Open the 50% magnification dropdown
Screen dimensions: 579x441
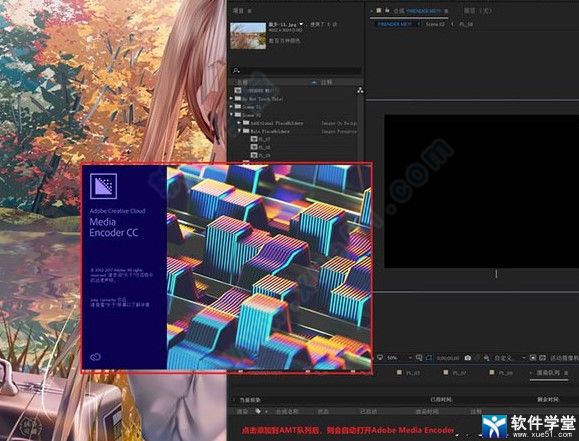click(x=399, y=358)
